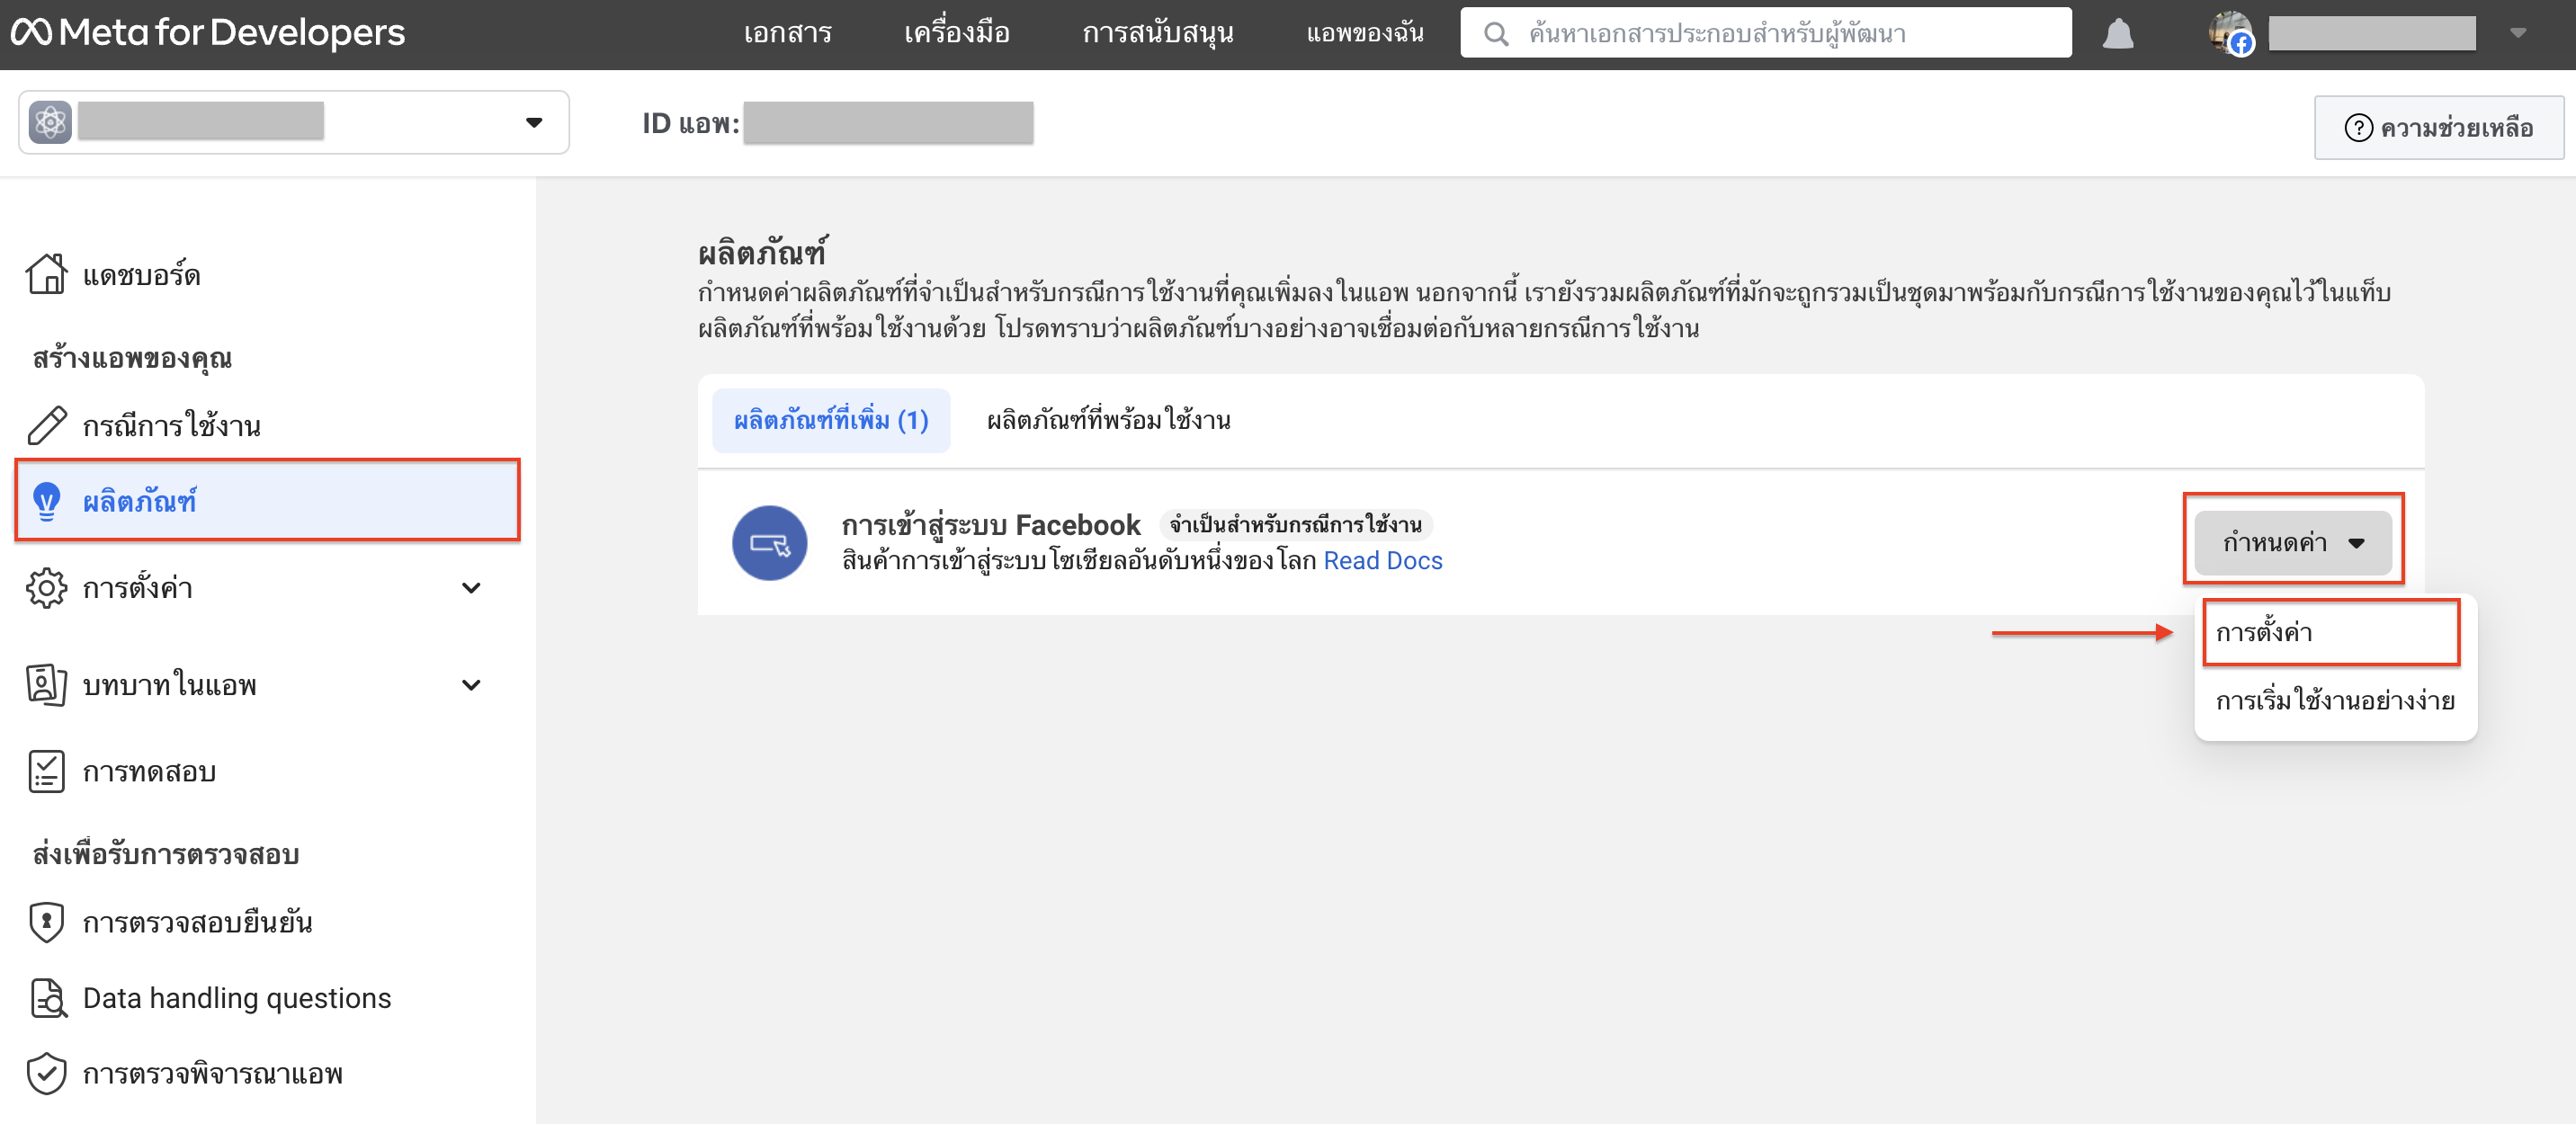This screenshot has height=1124, width=2576.
Task: Click the ความช่วยเหลือ help button
Action: [x=2438, y=128]
